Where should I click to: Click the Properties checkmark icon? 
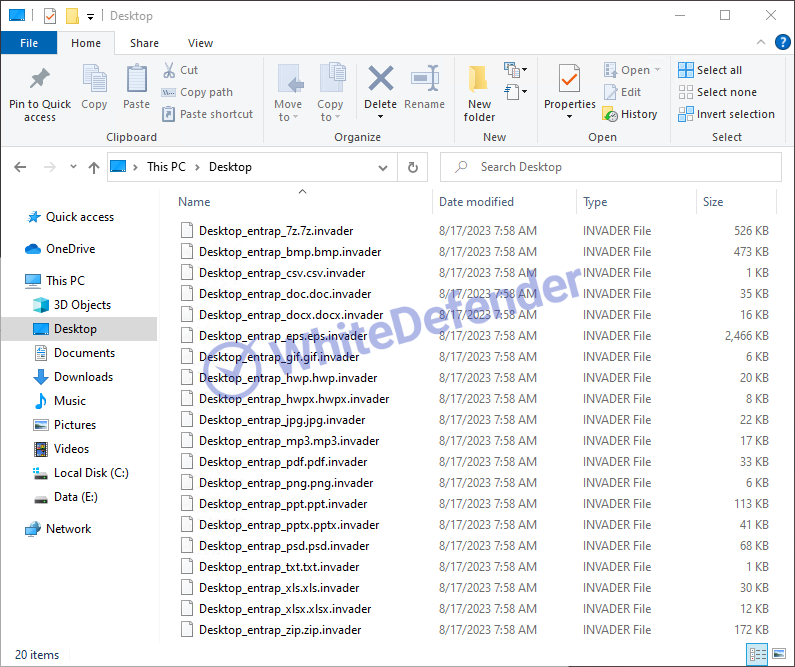point(569,78)
